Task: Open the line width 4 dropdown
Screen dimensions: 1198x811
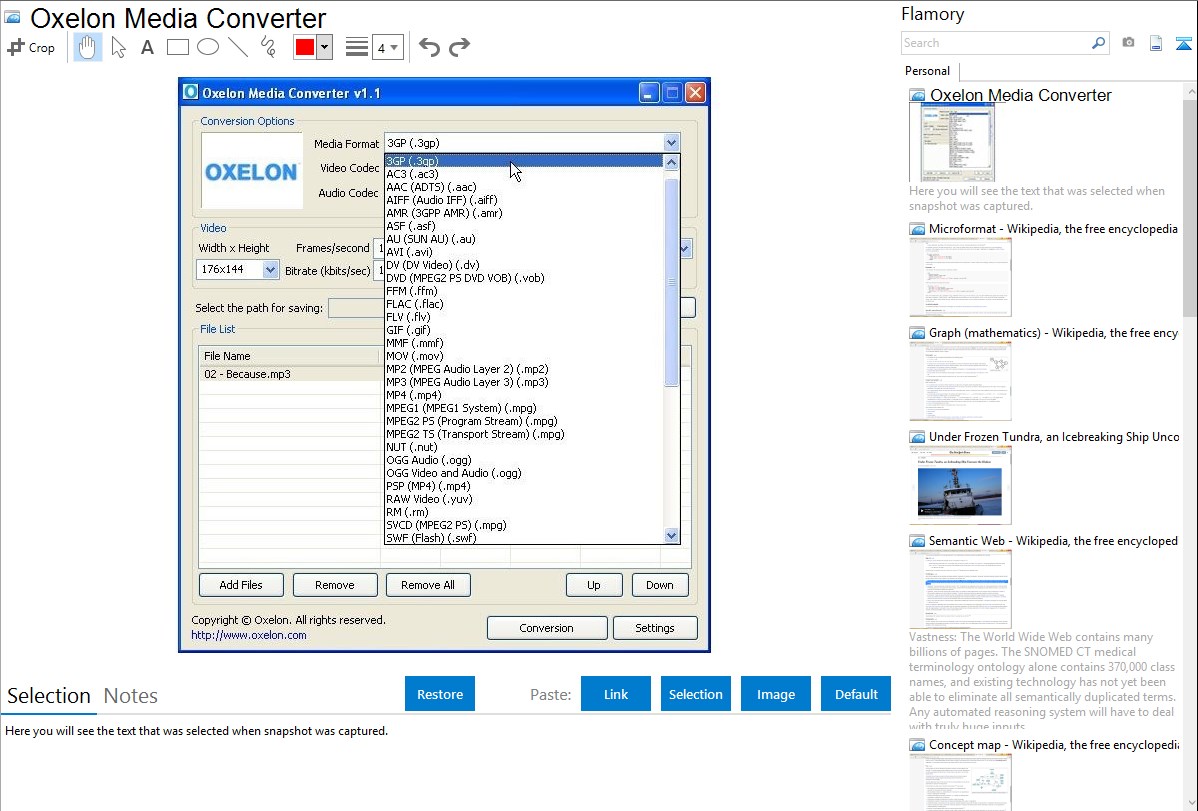Action: [x=388, y=47]
